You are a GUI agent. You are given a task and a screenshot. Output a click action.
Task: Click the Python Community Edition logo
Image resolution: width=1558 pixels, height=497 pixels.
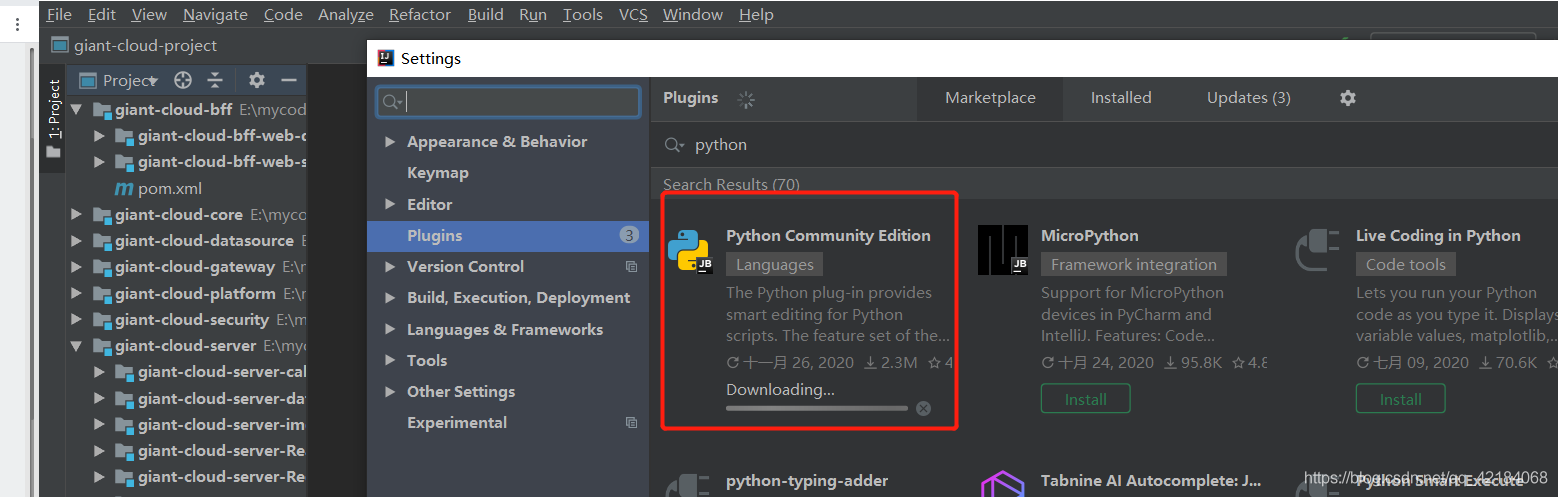click(690, 250)
